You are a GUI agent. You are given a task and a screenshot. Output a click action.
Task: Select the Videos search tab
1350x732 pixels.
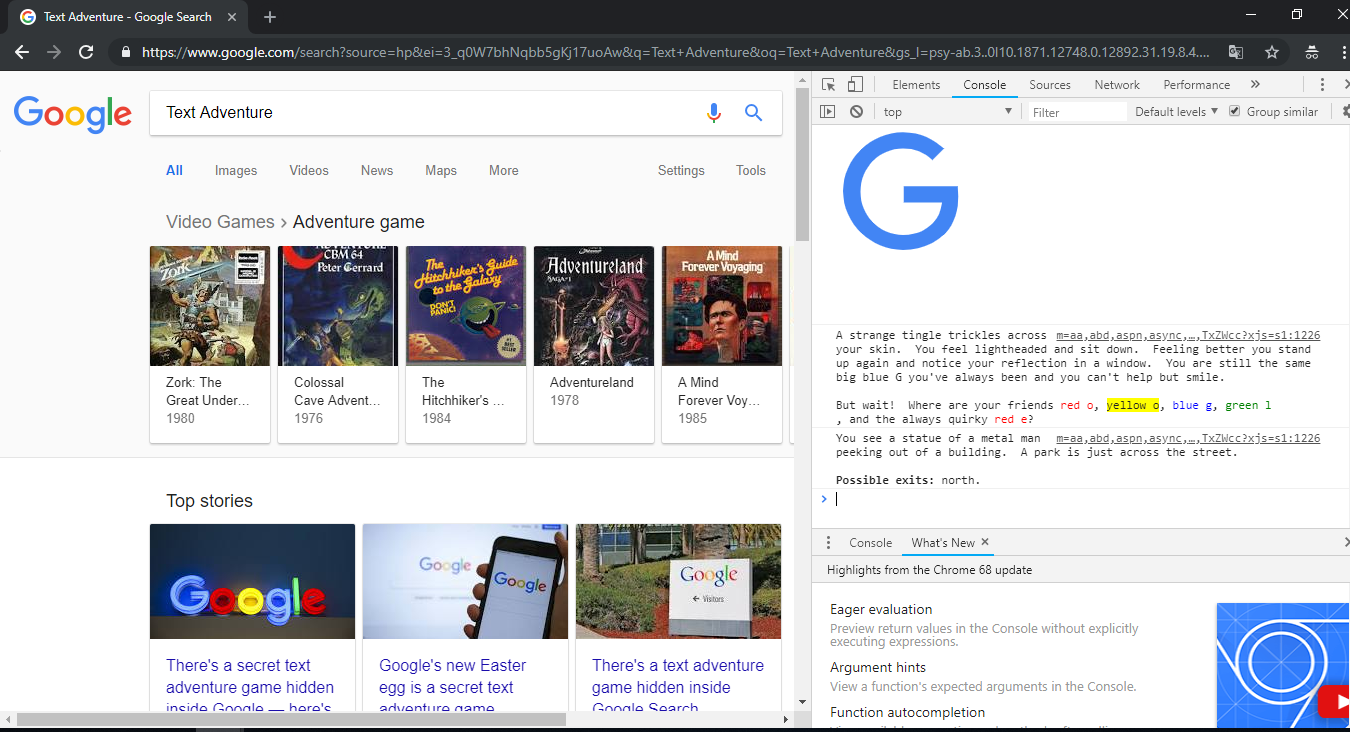coord(309,171)
